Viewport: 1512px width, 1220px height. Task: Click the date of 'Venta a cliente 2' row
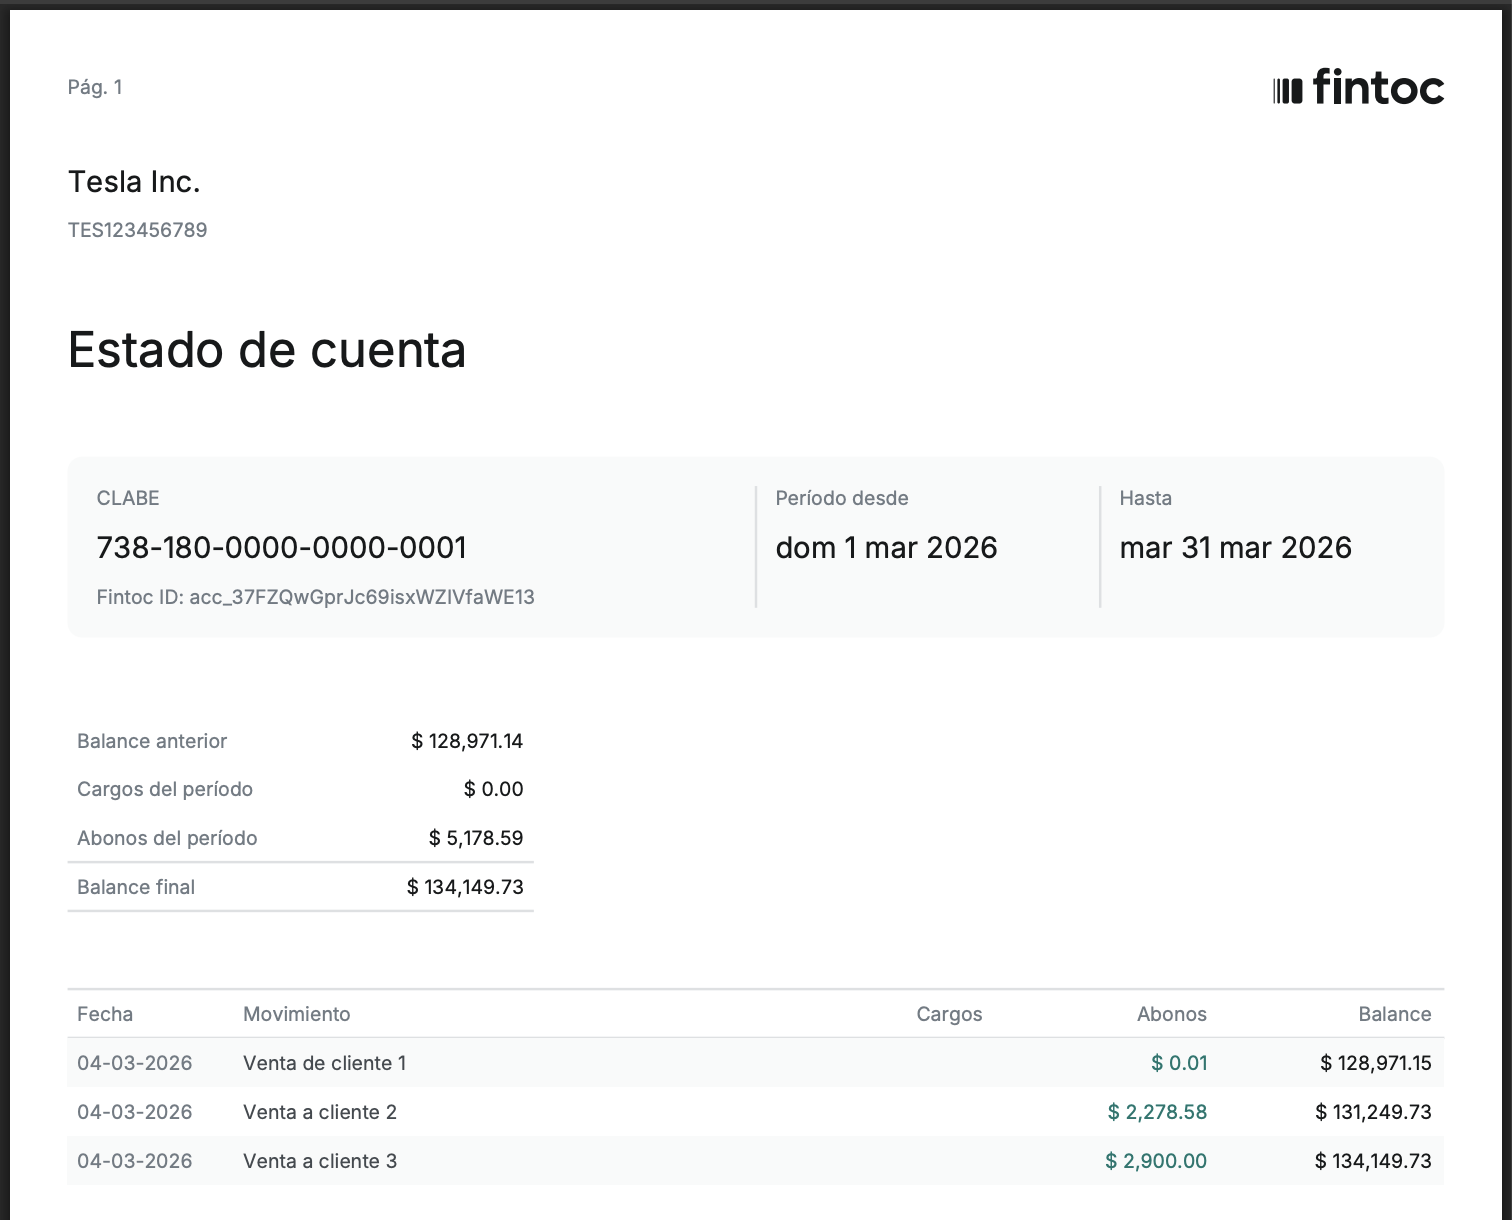point(135,1112)
